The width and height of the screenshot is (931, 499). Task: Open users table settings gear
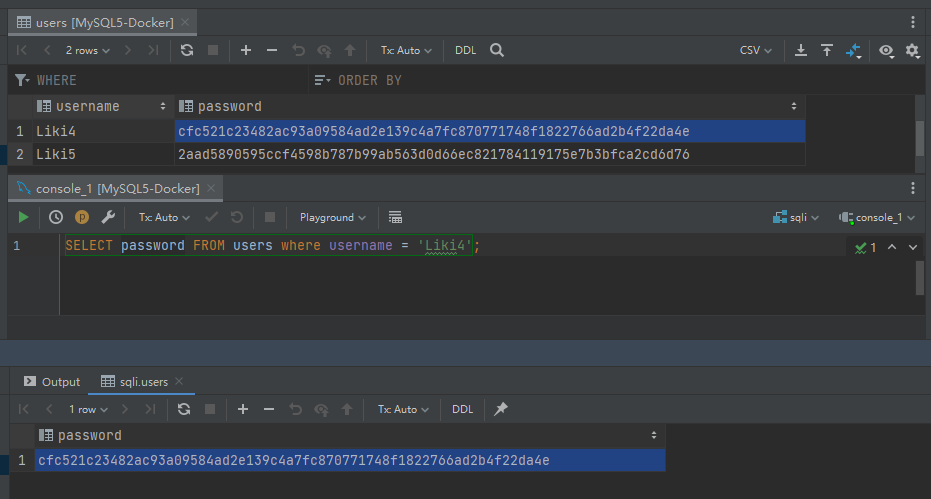[912, 50]
